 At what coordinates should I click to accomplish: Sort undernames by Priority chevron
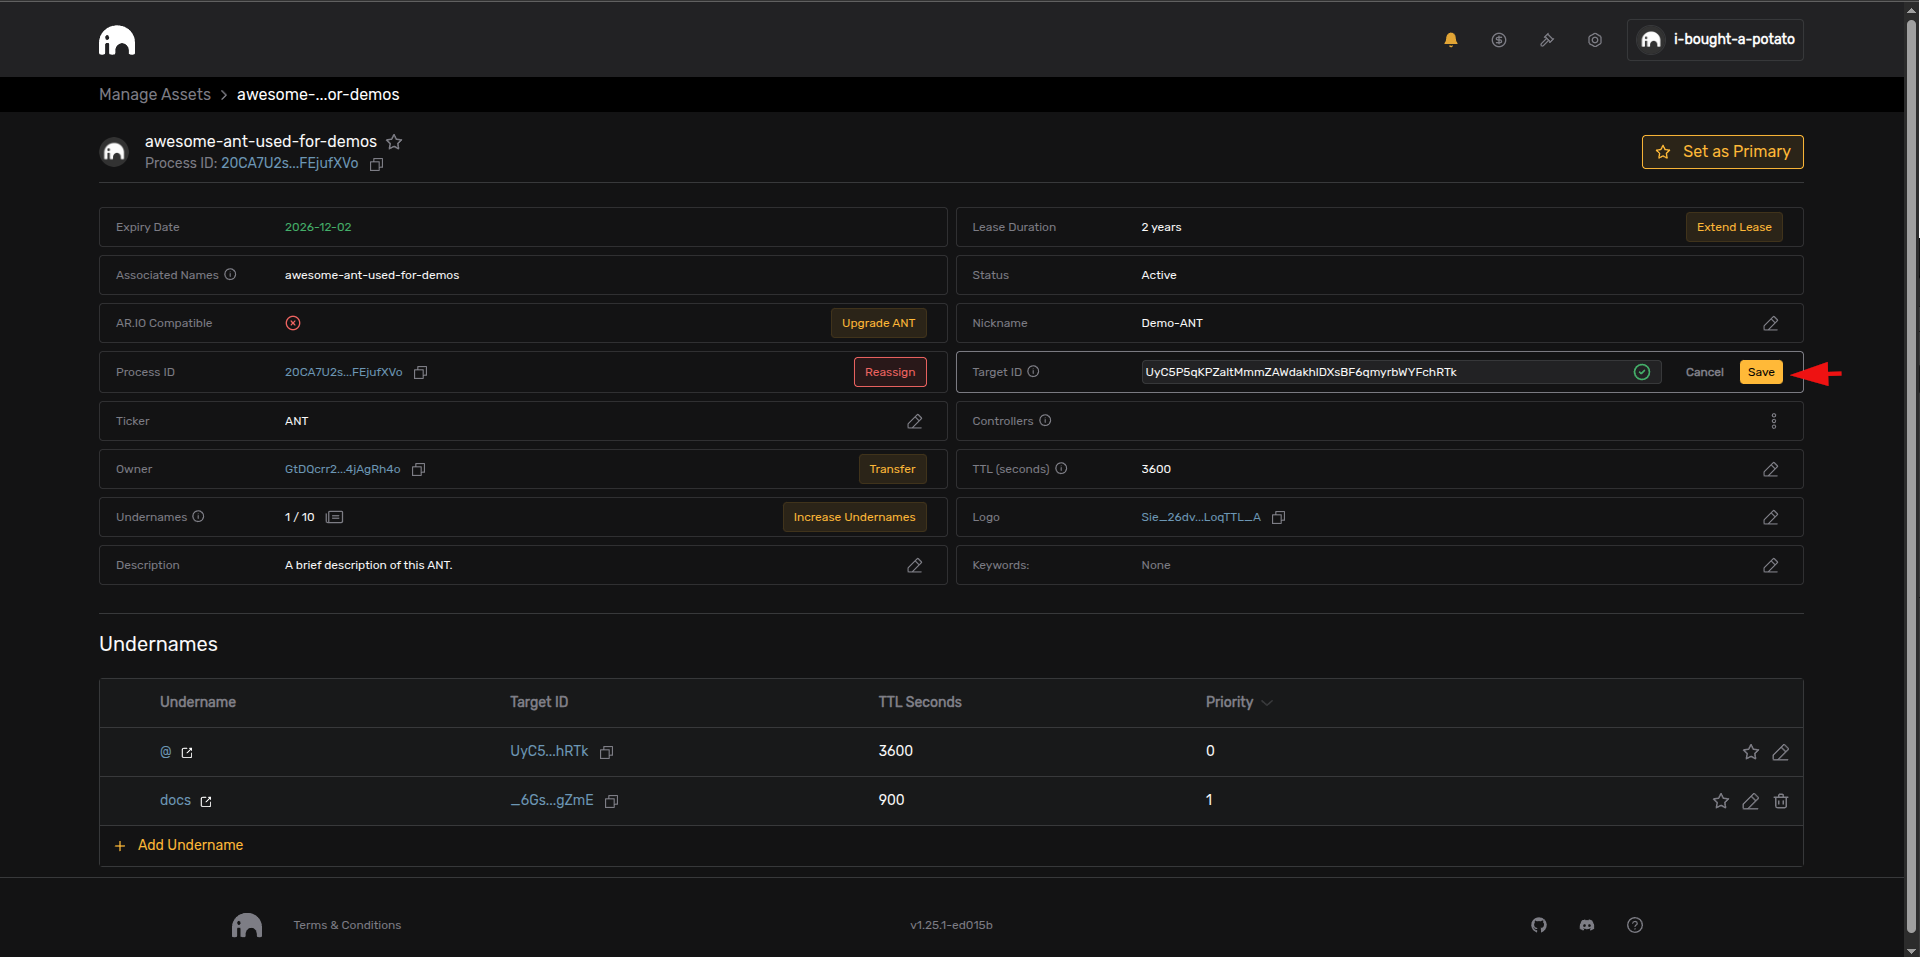point(1267,703)
